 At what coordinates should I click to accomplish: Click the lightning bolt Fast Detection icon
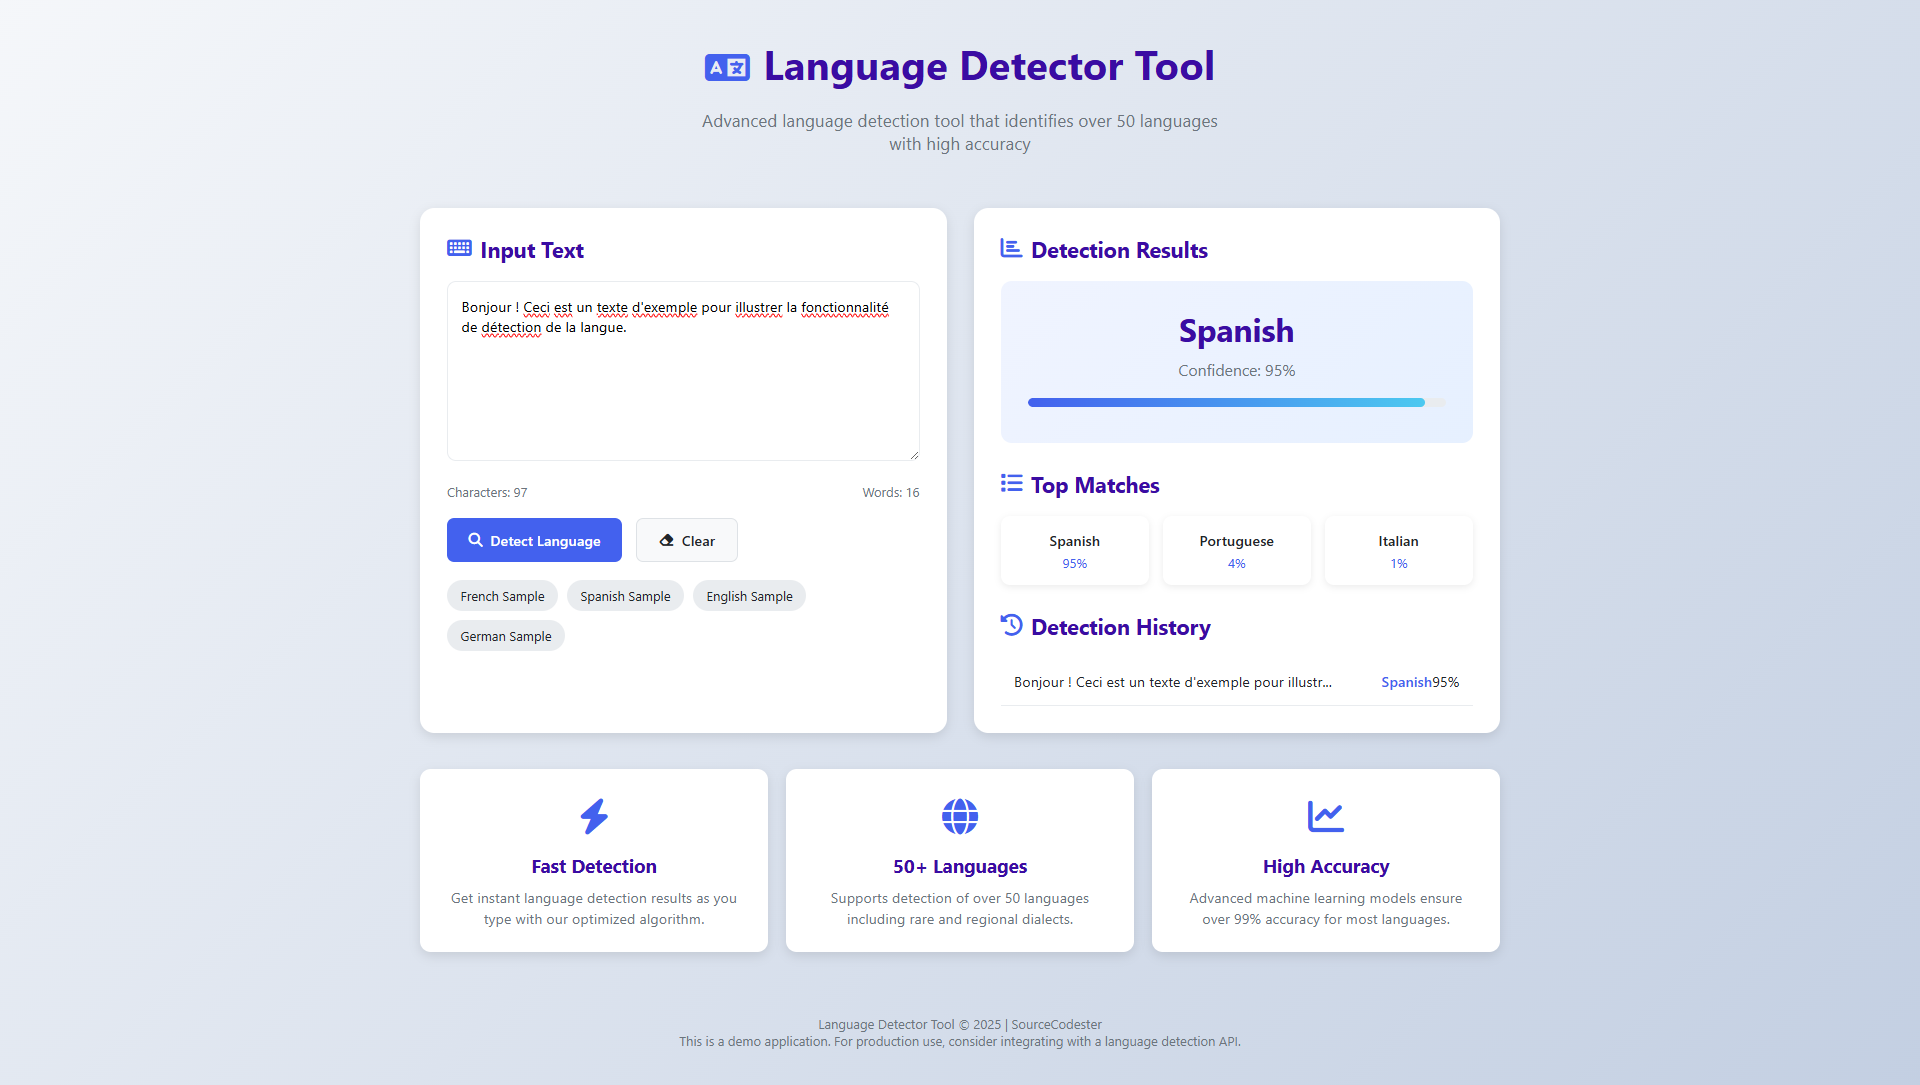tap(594, 816)
